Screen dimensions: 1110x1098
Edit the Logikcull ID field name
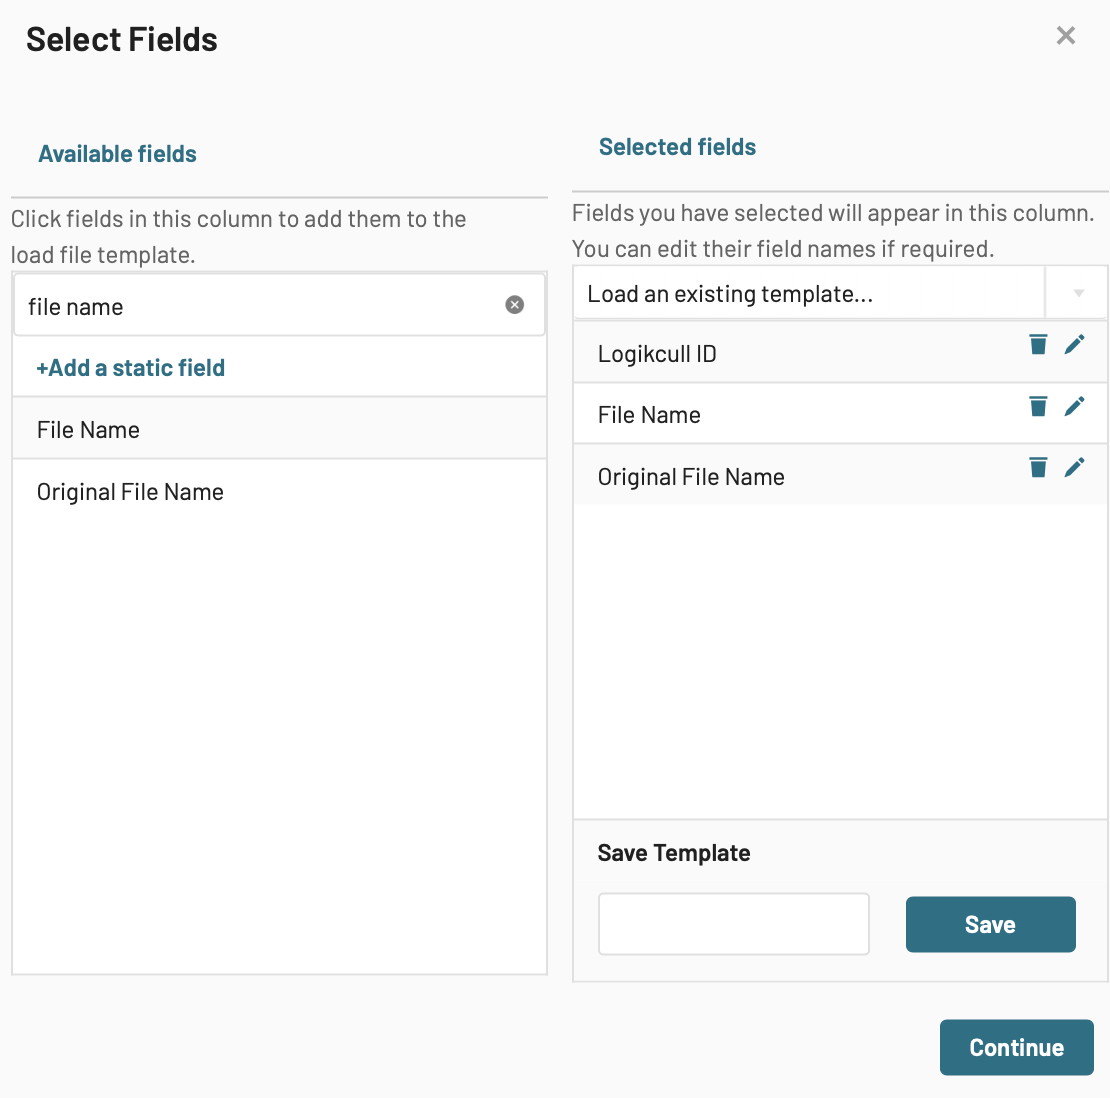pyautogui.click(x=1075, y=345)
